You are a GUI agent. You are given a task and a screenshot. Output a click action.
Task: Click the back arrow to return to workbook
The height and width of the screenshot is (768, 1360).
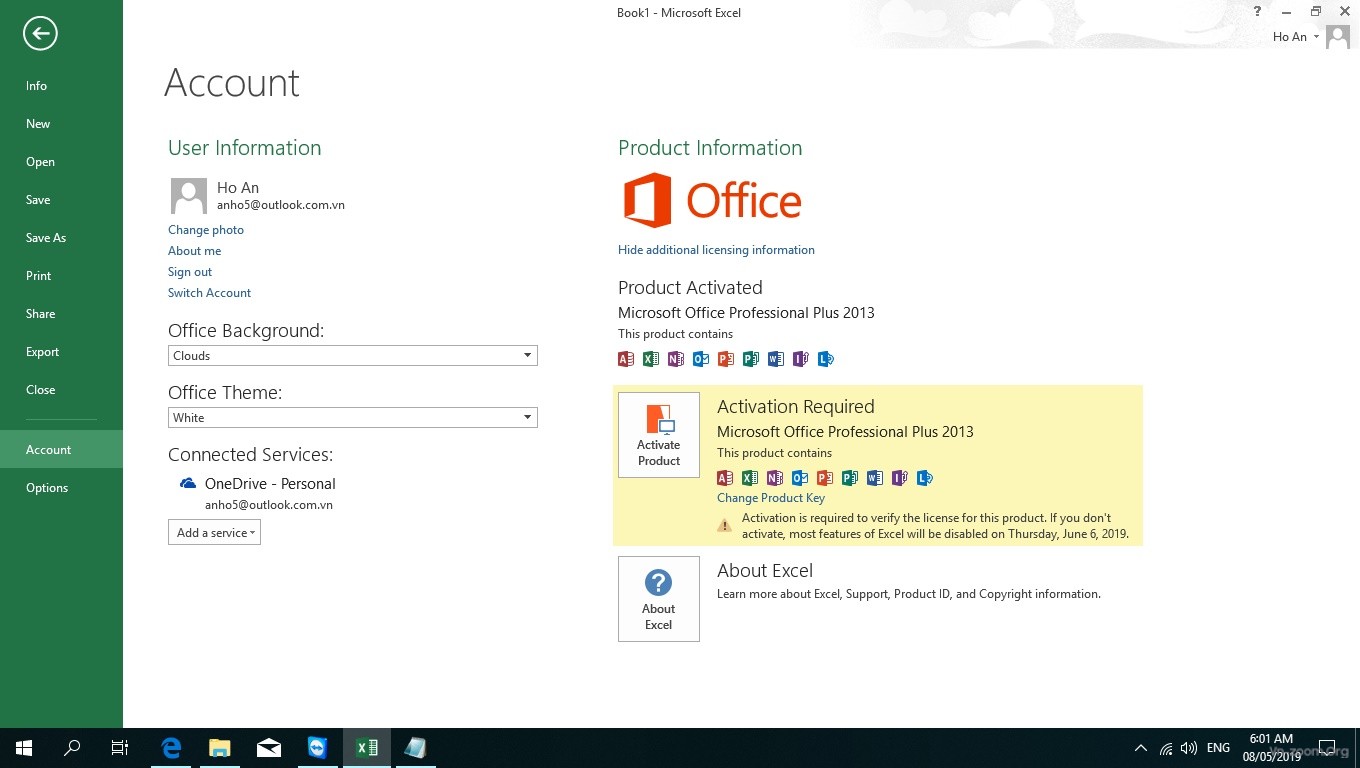point(40,34)
